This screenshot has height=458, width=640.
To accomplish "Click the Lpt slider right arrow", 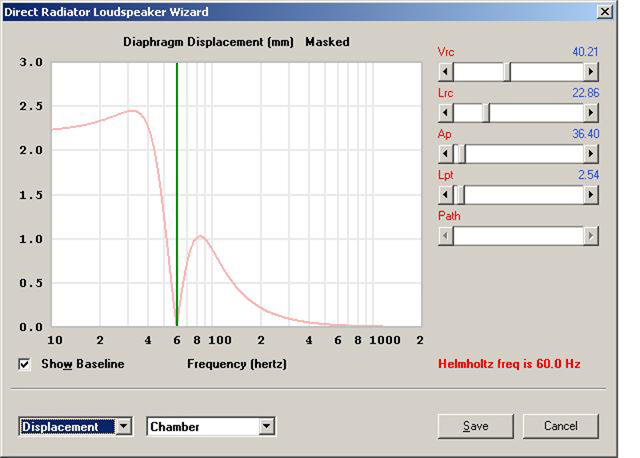I will coord(591,195).
